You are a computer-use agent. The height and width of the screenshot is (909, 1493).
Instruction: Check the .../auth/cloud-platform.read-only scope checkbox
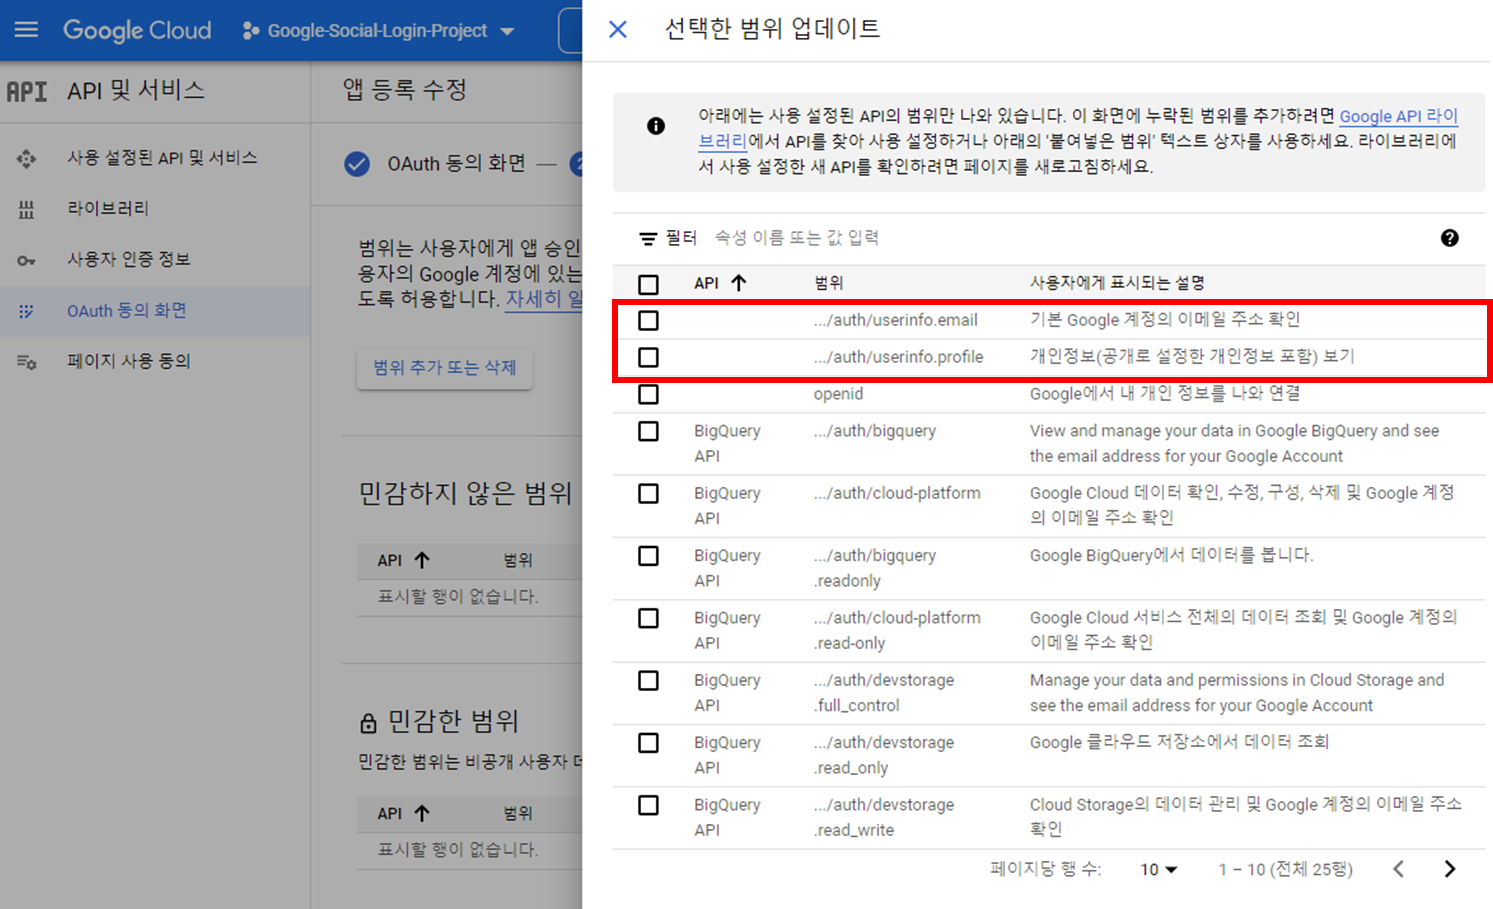click(648, 618)
